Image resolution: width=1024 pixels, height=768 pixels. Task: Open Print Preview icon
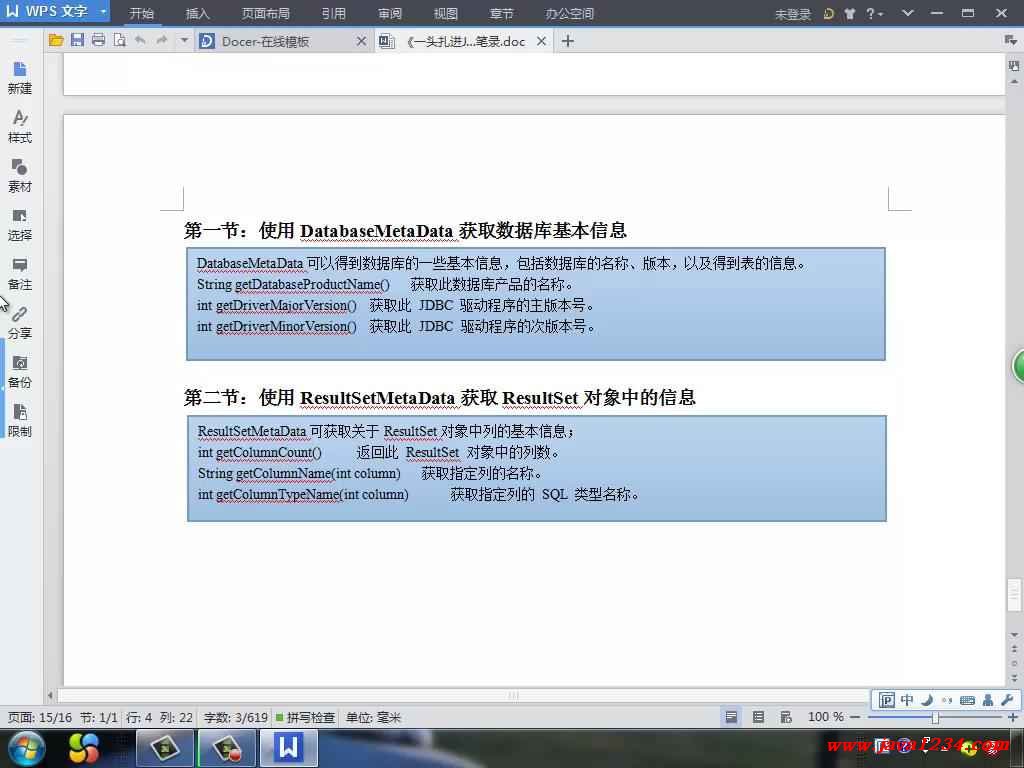(x=119, y=40)
